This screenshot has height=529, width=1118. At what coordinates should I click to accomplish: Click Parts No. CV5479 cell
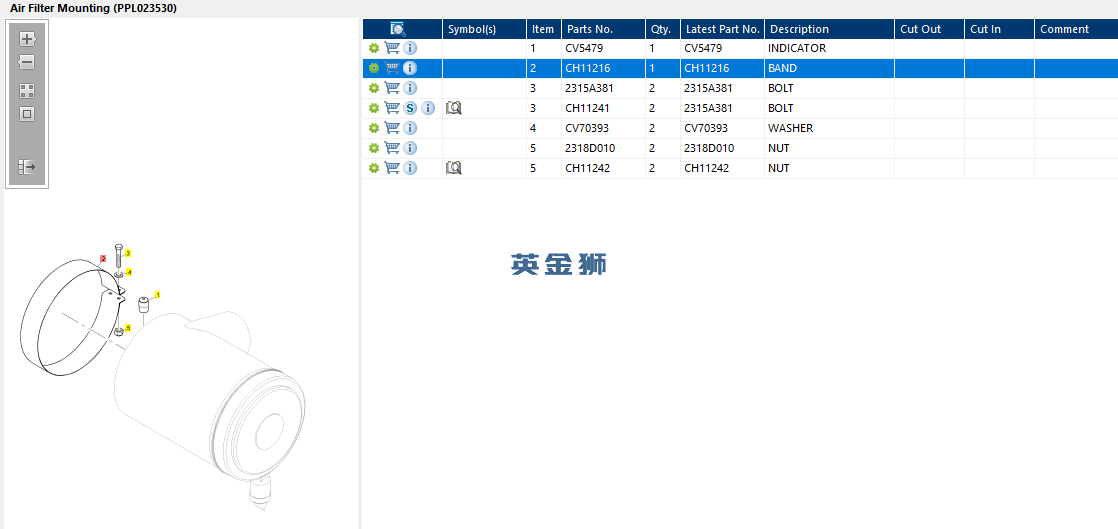point(603,48)
